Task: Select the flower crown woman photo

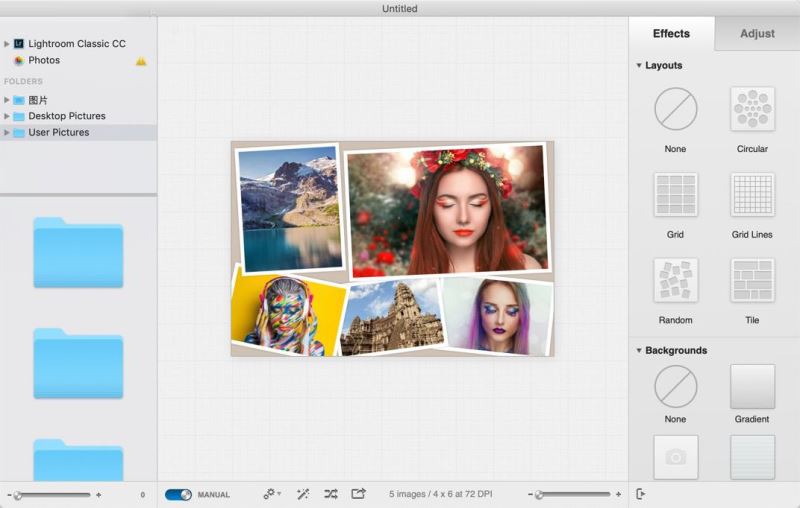Action: [x=448, y=210]
